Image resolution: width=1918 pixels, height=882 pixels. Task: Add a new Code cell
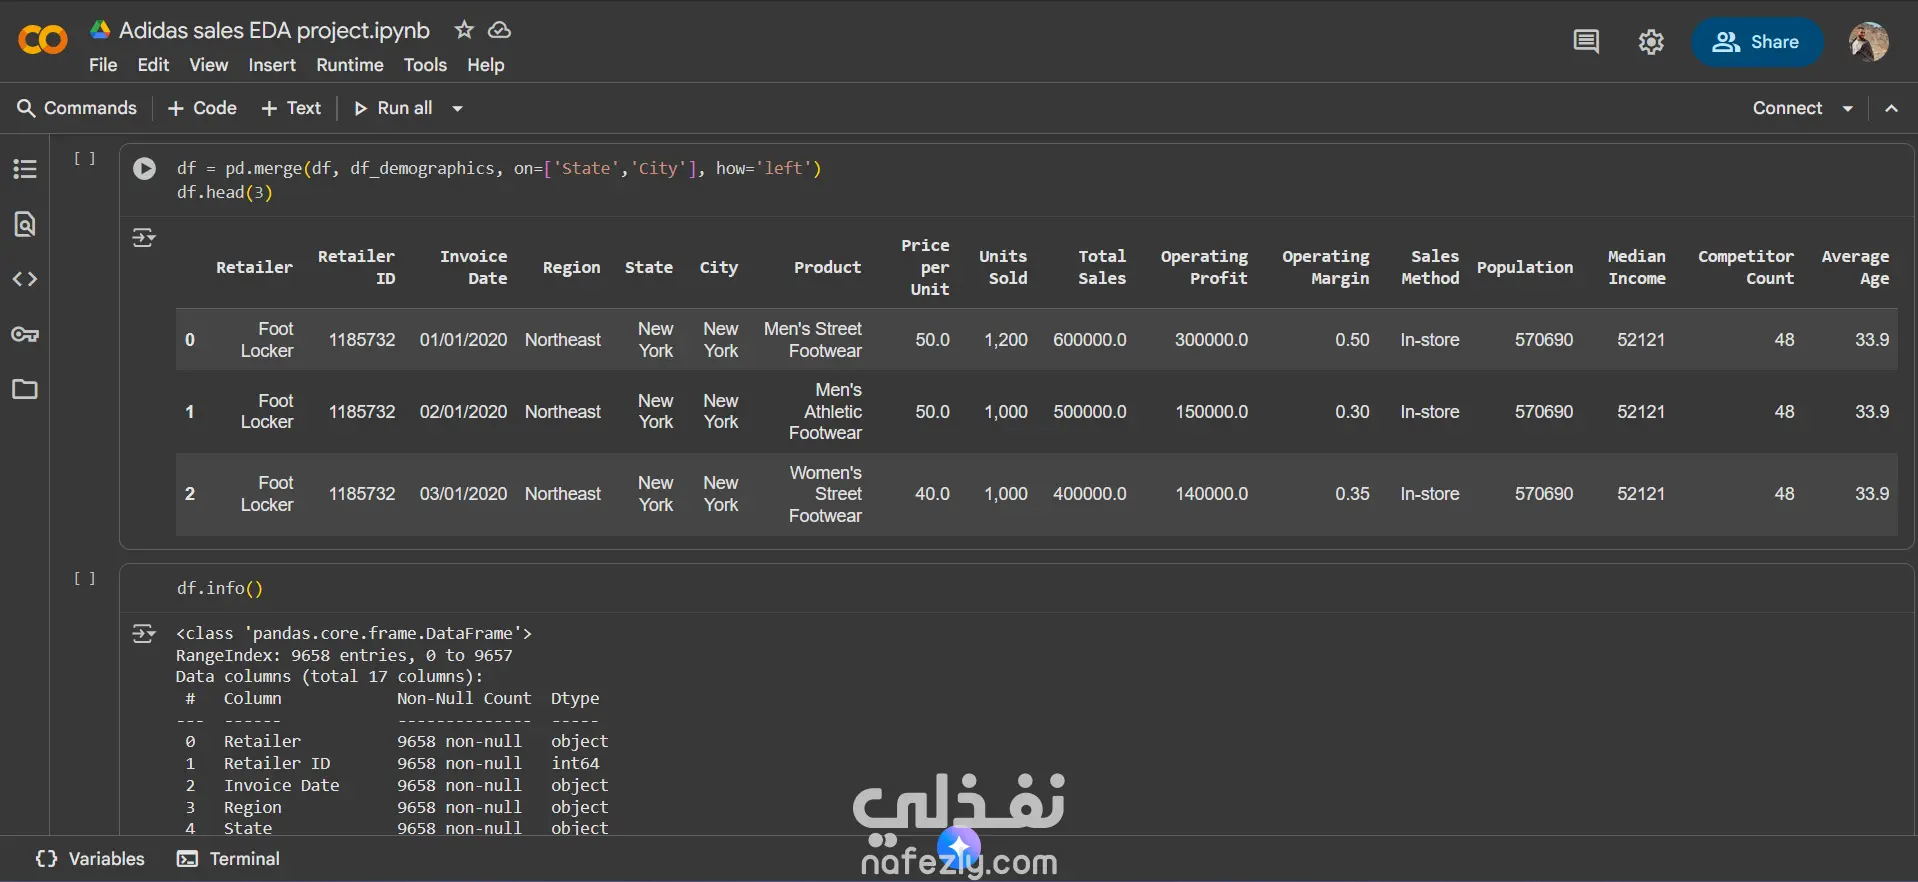pos(202,108)
